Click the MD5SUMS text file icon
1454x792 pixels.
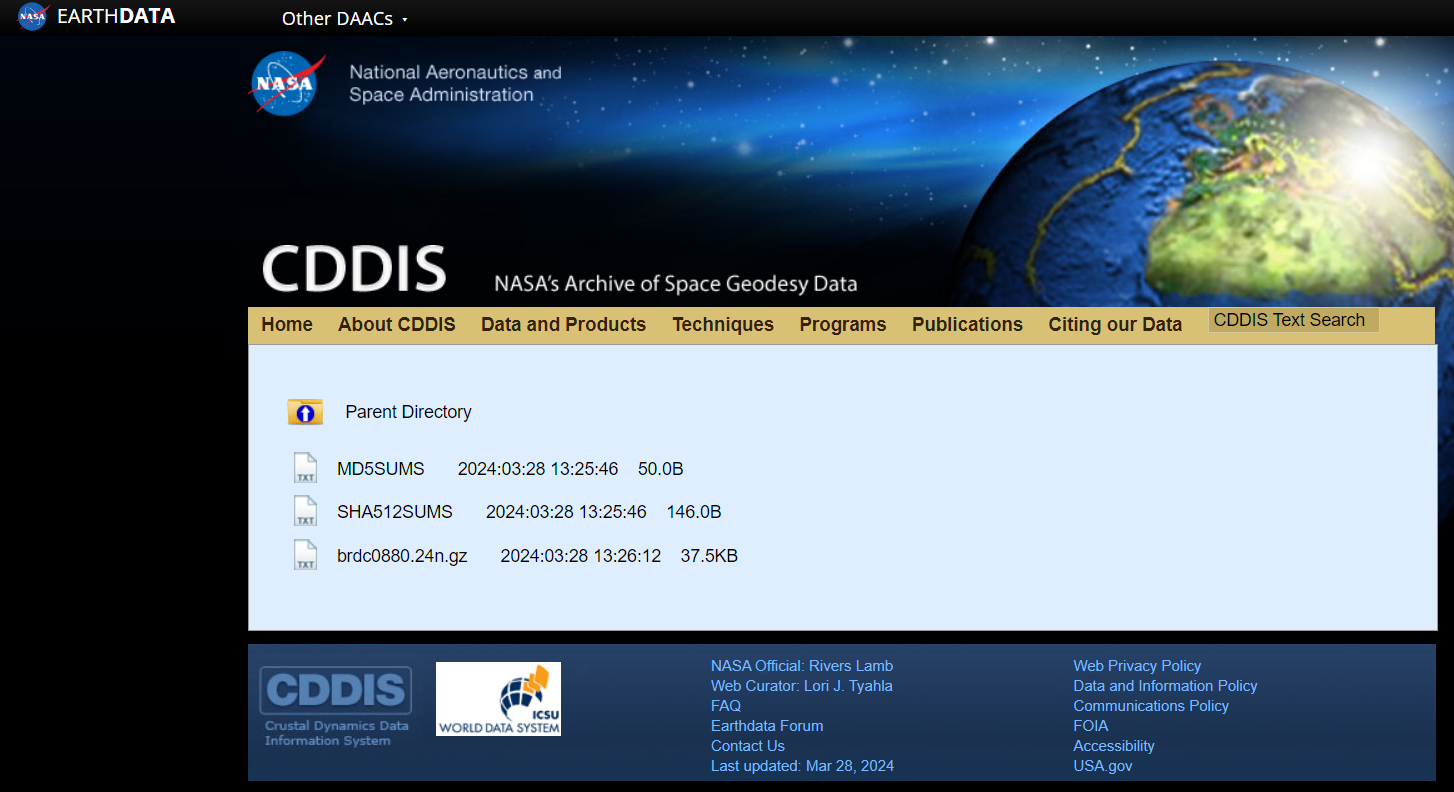pos(305,468)
